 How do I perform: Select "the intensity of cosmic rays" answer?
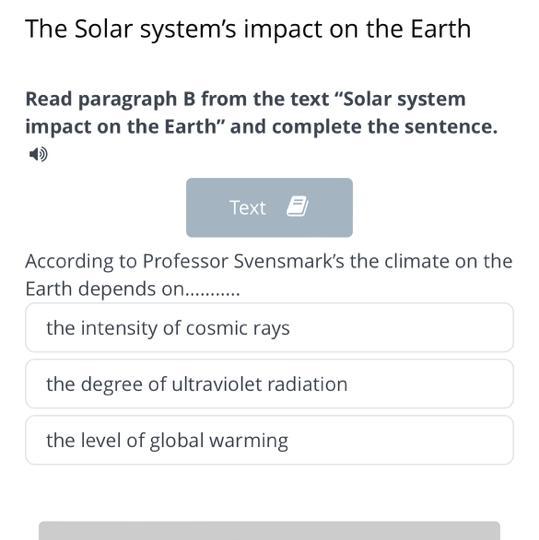(269, 328)
